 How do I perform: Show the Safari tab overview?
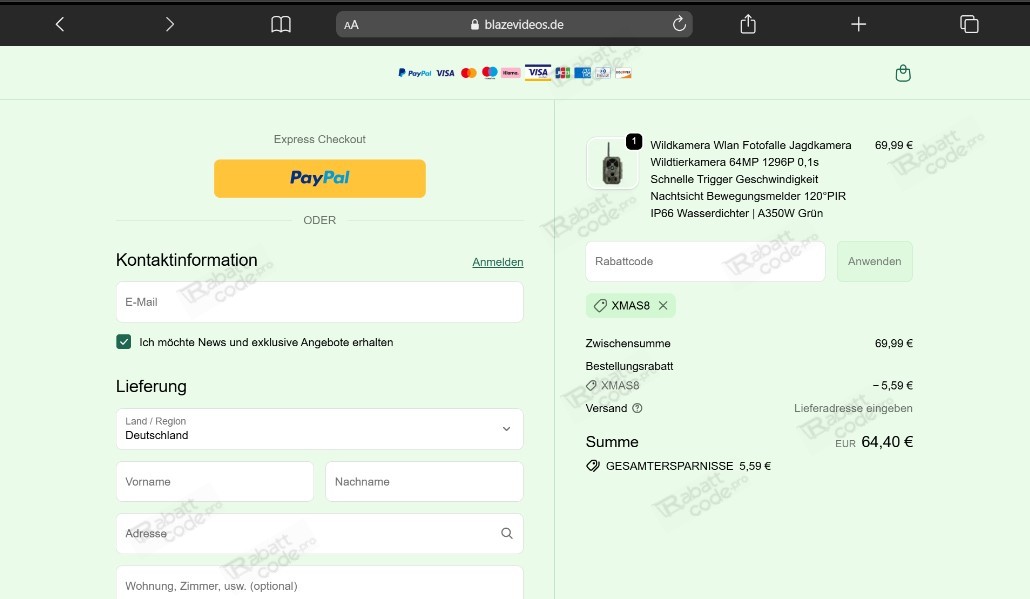968,24
